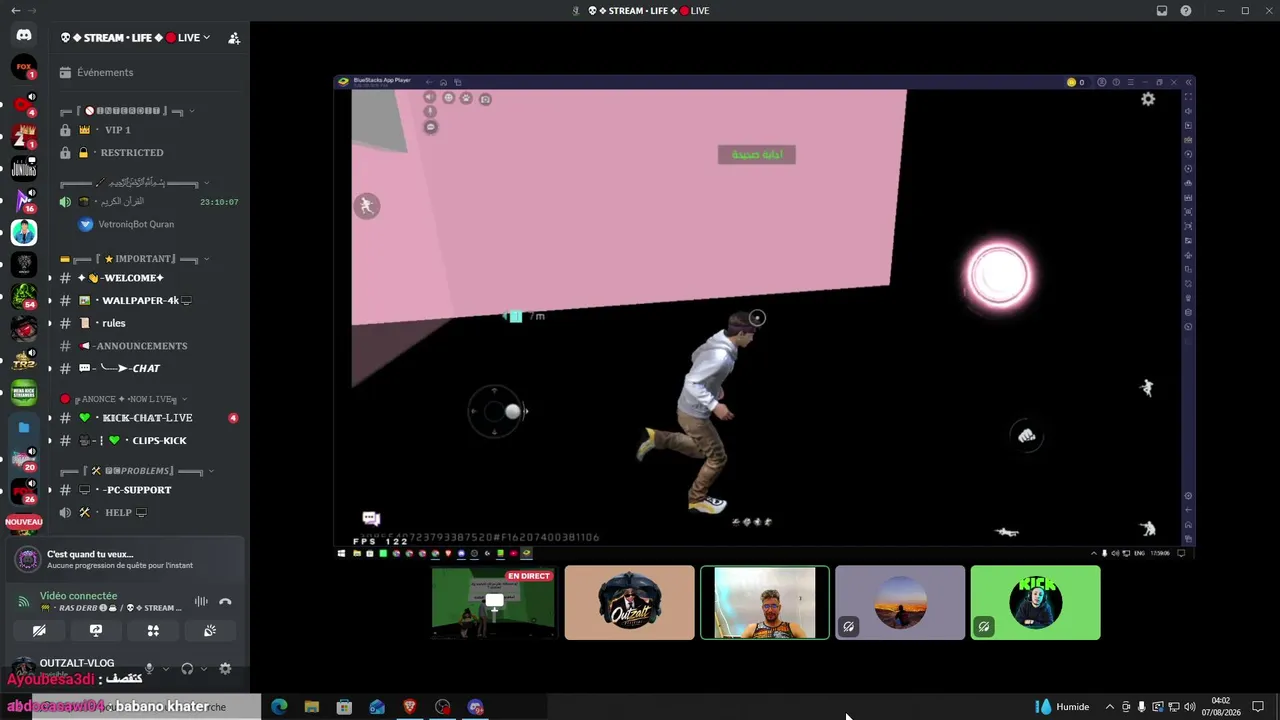1280x720 pixels.
Task: Open the TR2 server icon
Action: pos(24,362)
